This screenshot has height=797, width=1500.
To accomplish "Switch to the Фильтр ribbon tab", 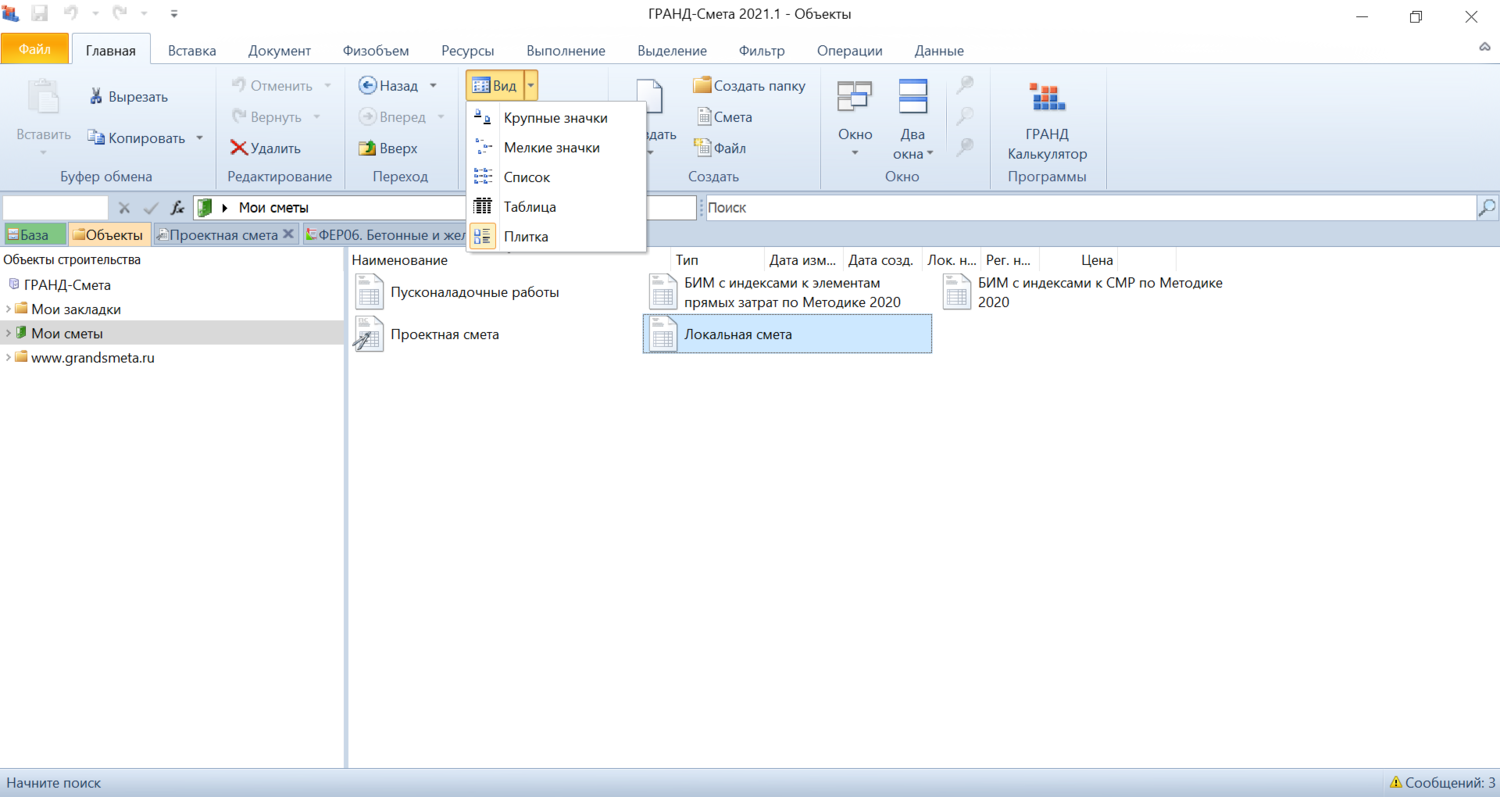I will (x=762, y=50).
